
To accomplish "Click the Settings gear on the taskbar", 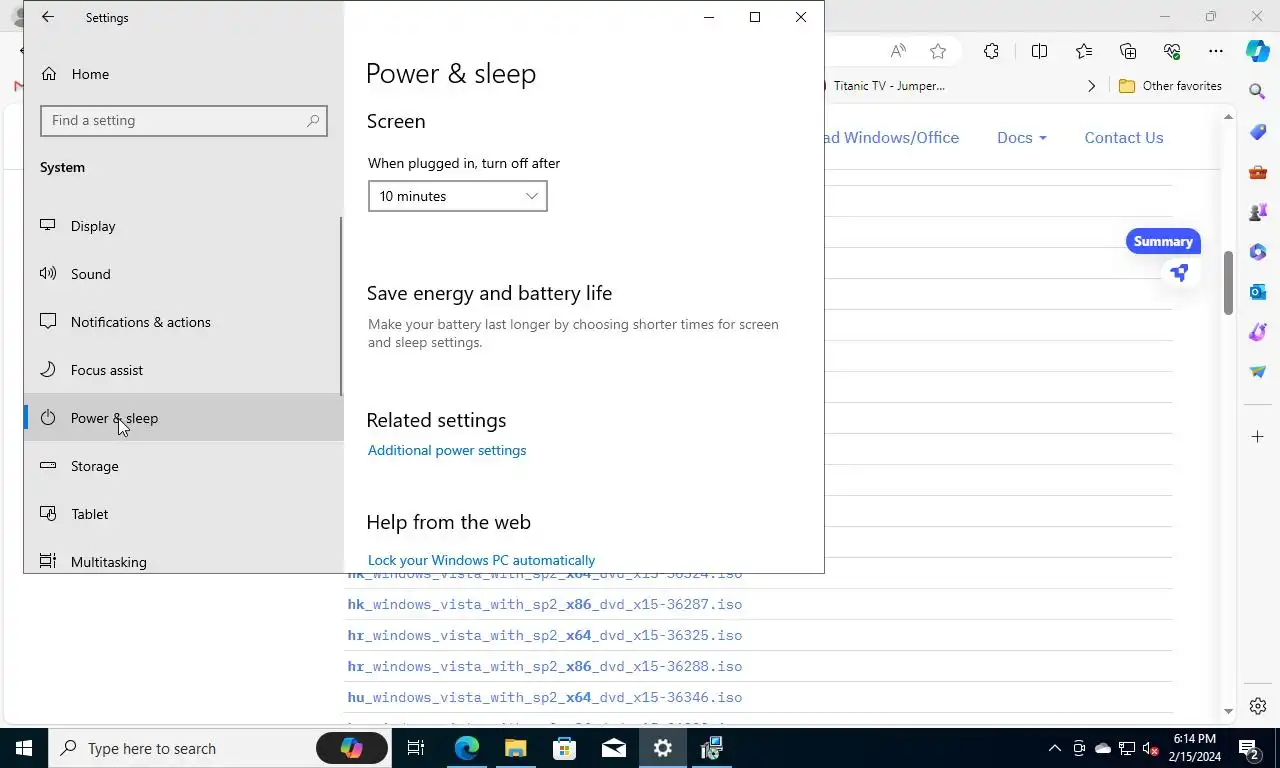I will pyautogui.click(x=663, y=748).
